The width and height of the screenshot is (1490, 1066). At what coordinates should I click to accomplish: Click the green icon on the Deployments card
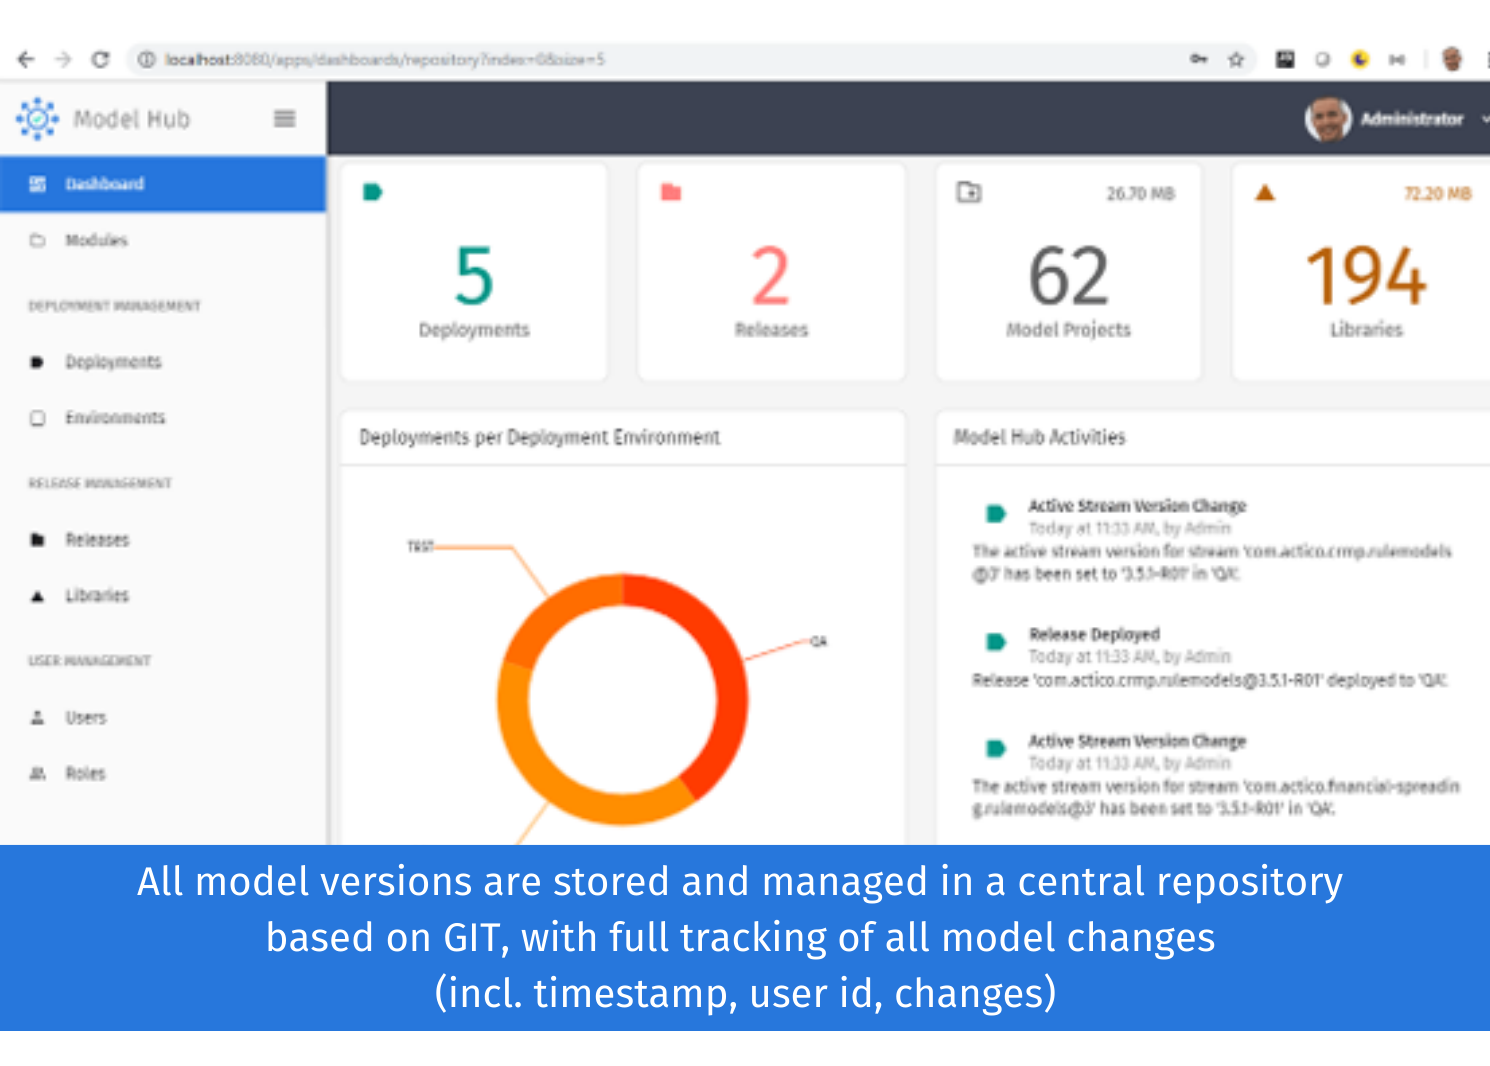pyautogui.click(x=371, y=190)
